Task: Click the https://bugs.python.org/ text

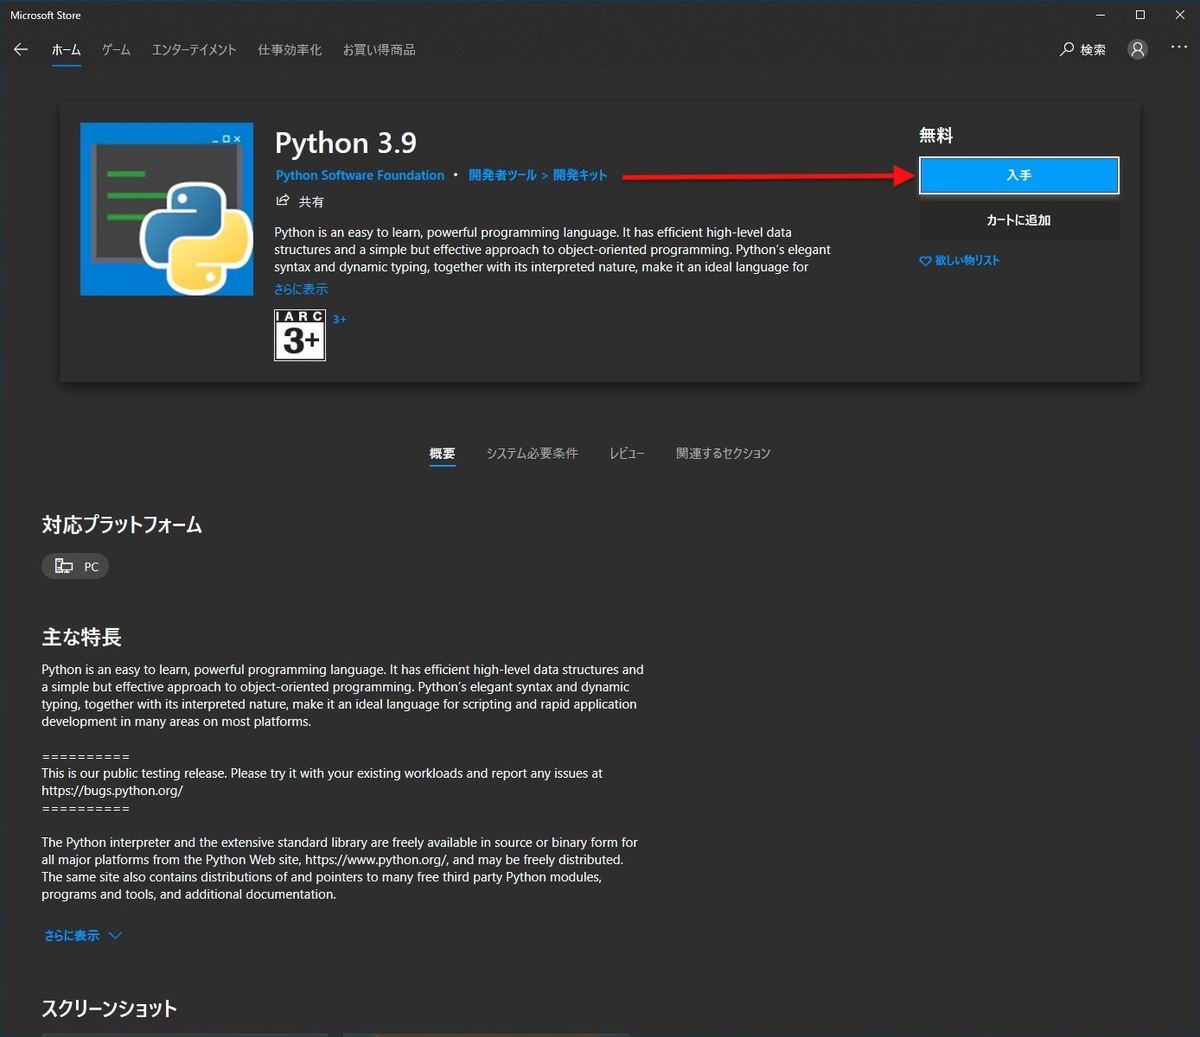Action: pos(112,790)
